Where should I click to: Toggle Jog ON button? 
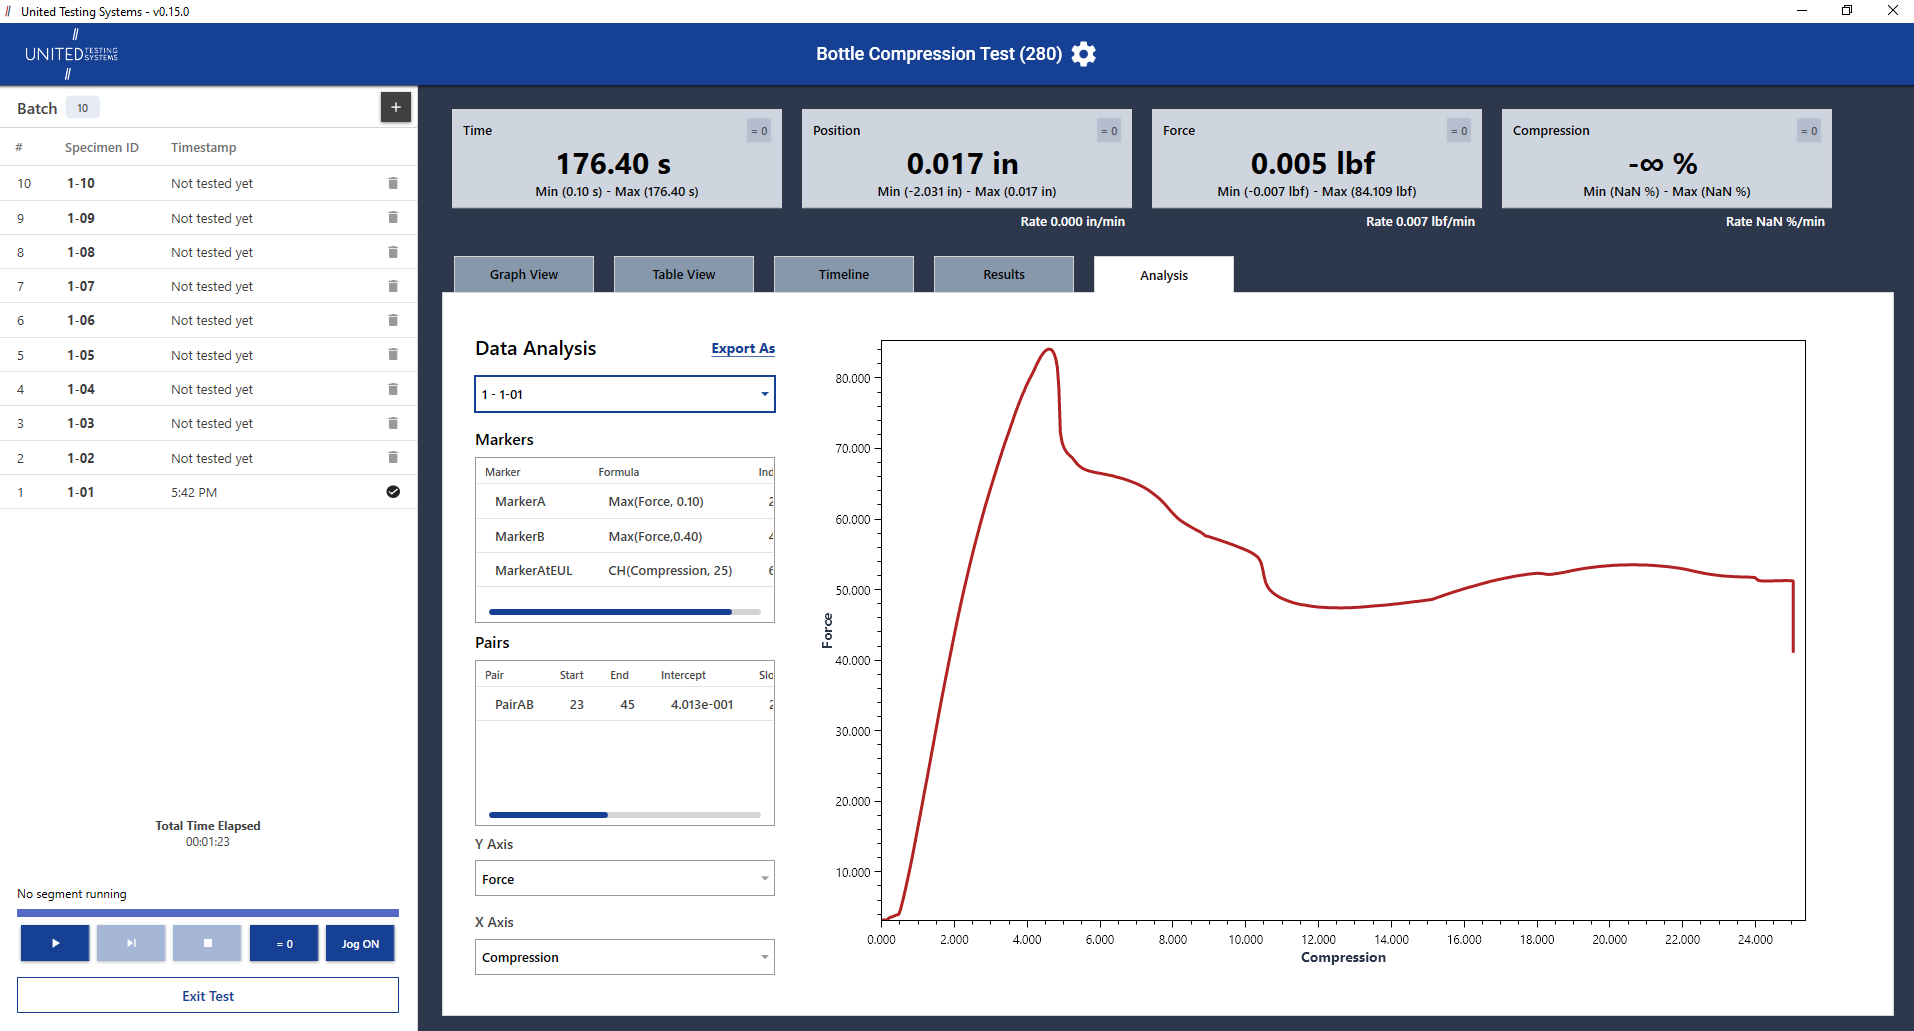(360, 943)
